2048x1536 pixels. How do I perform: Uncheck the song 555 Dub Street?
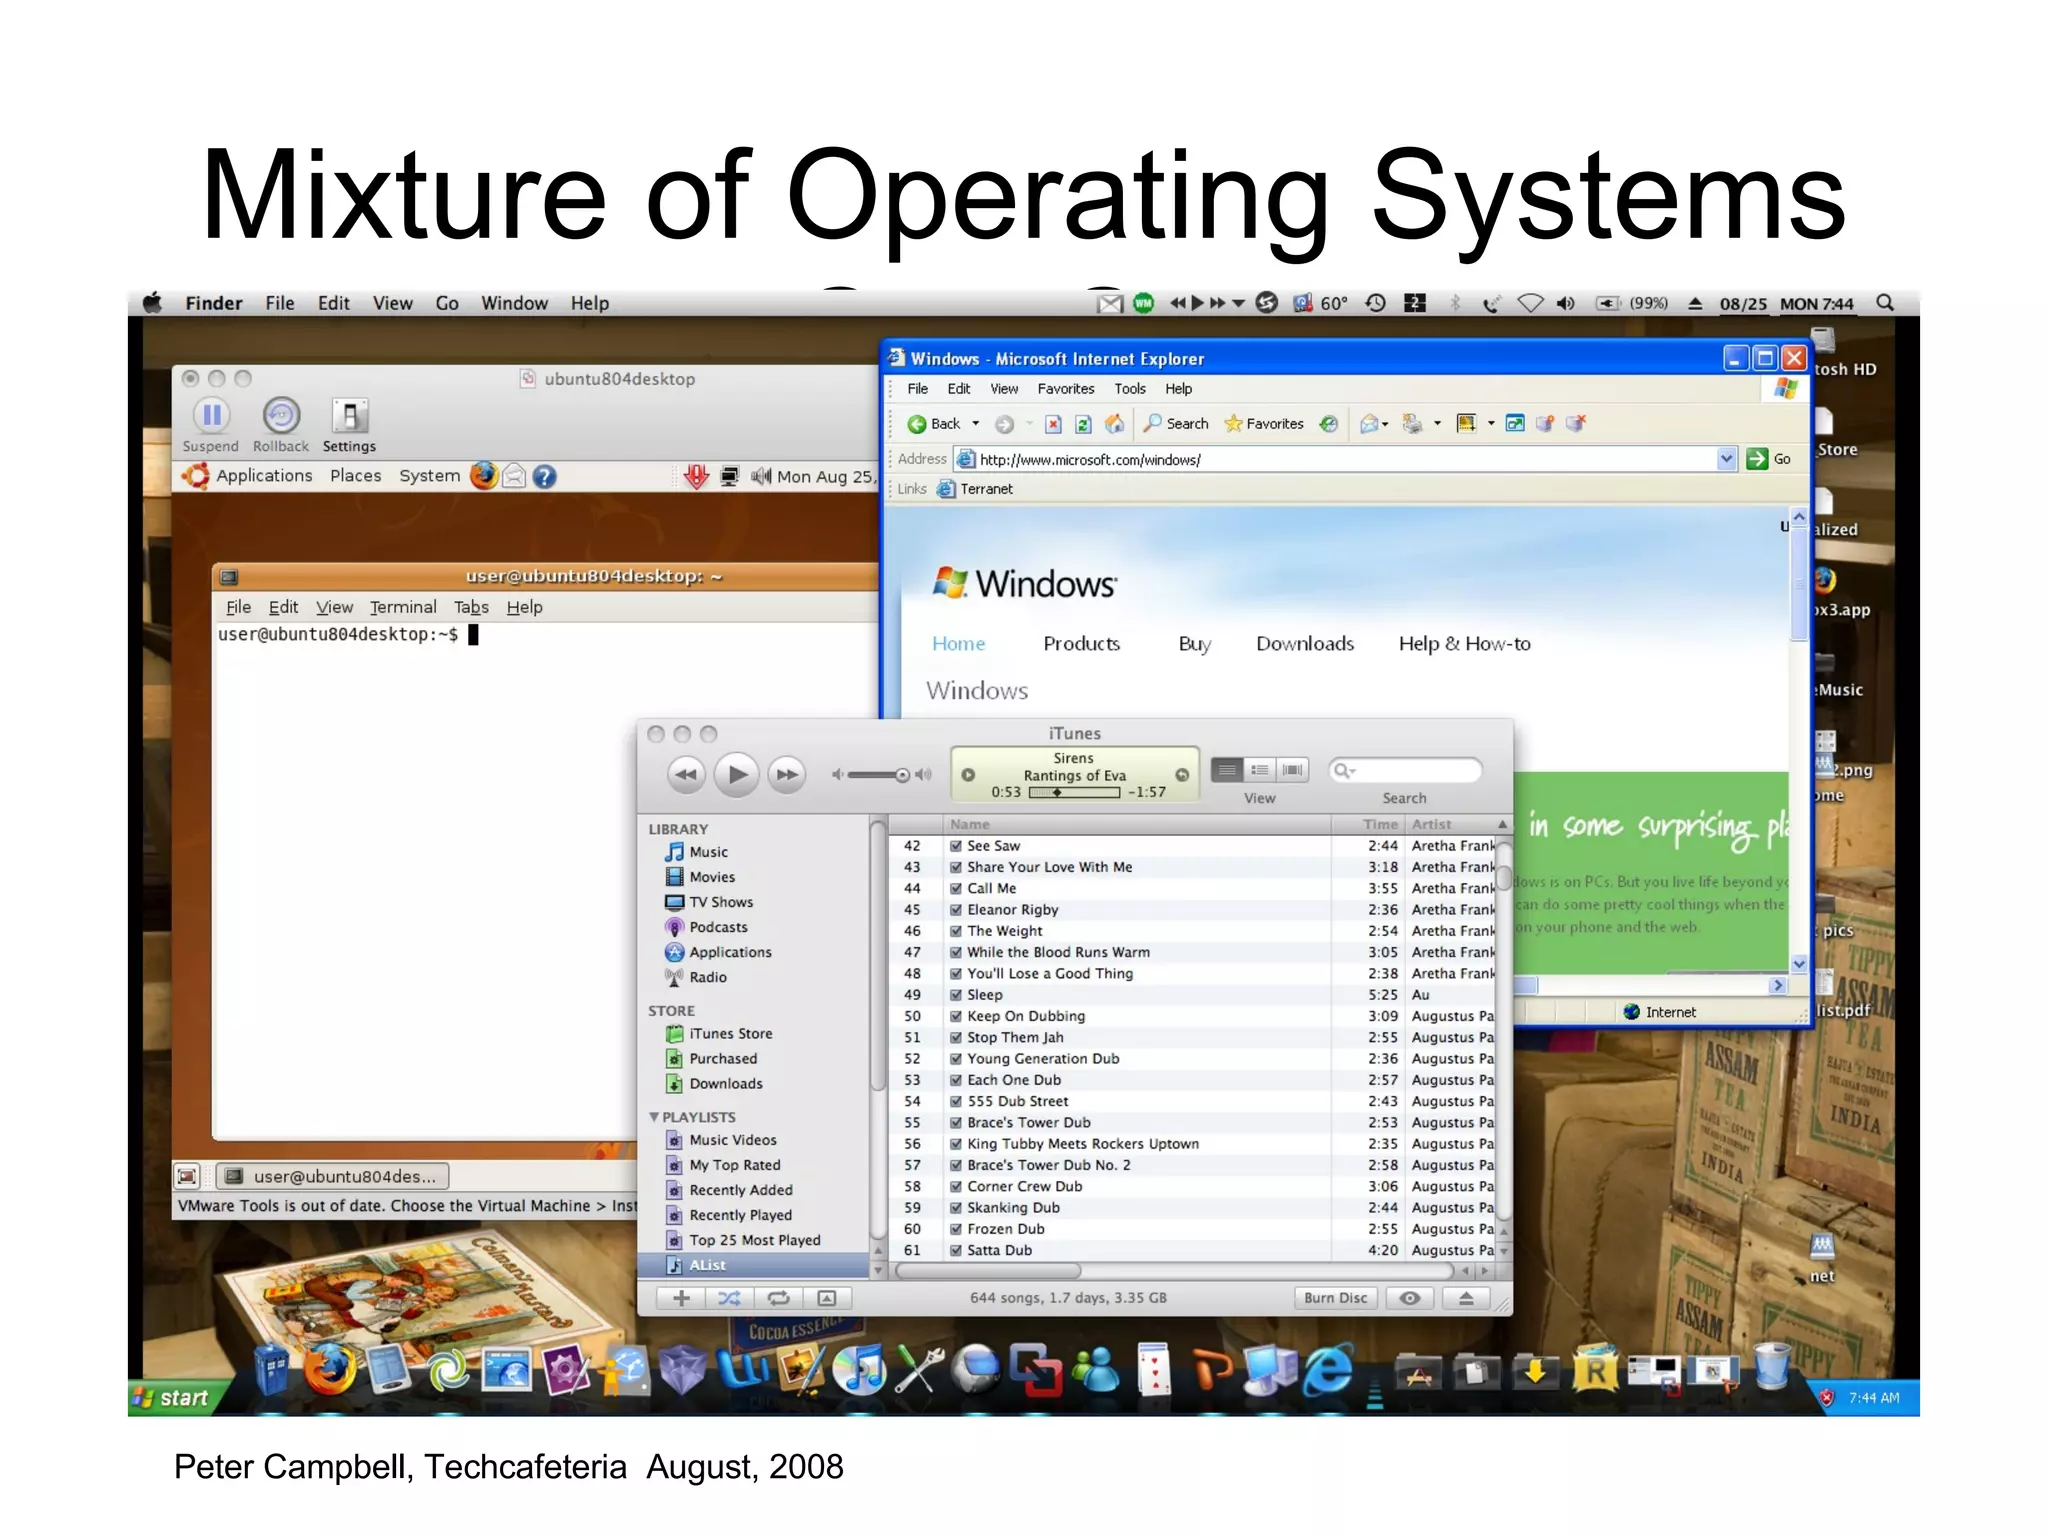(x=956, y=1101)
